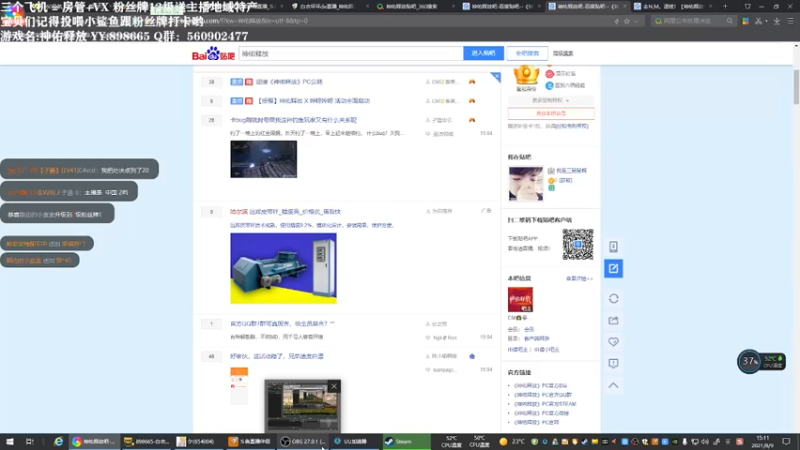Click the 高级搜索 link
The width and height of the screenshot is (800, 450).
(563, 54)
